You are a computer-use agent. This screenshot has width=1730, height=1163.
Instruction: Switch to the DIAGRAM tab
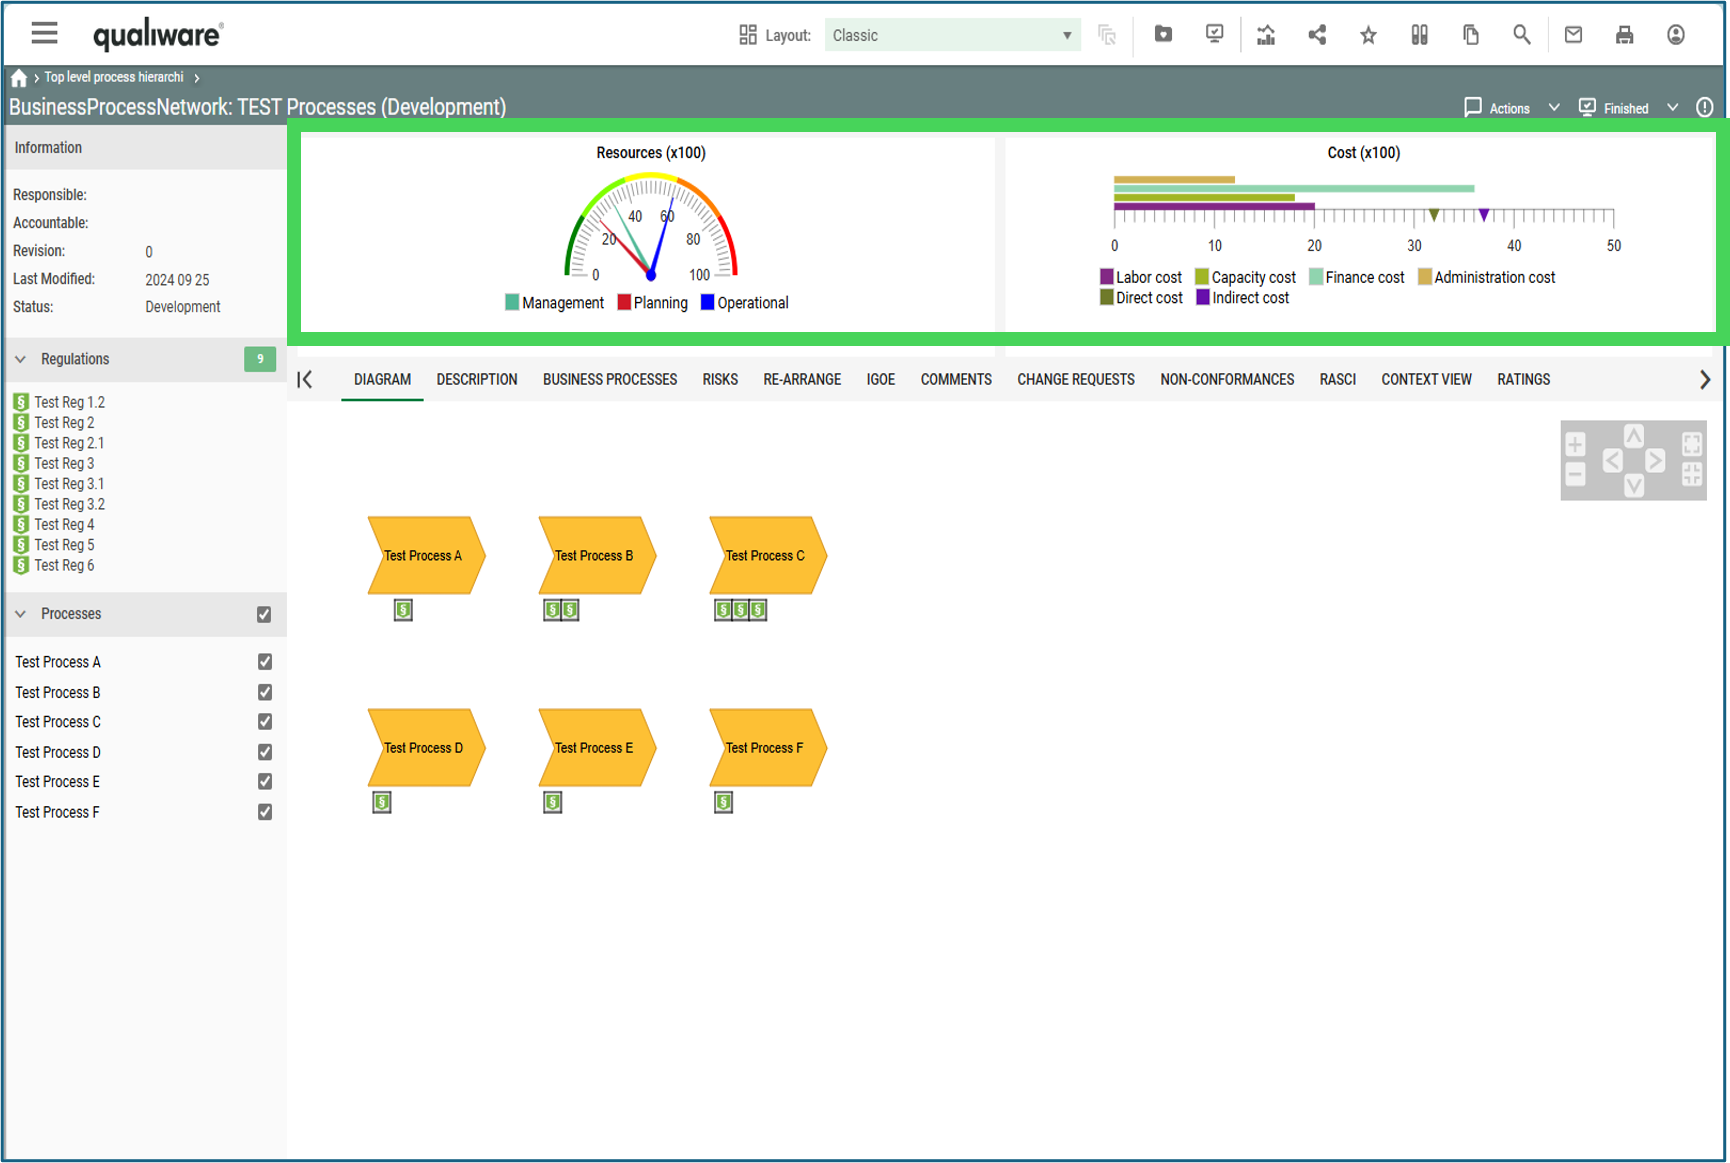pyautogui.click(x=382, y=379)
